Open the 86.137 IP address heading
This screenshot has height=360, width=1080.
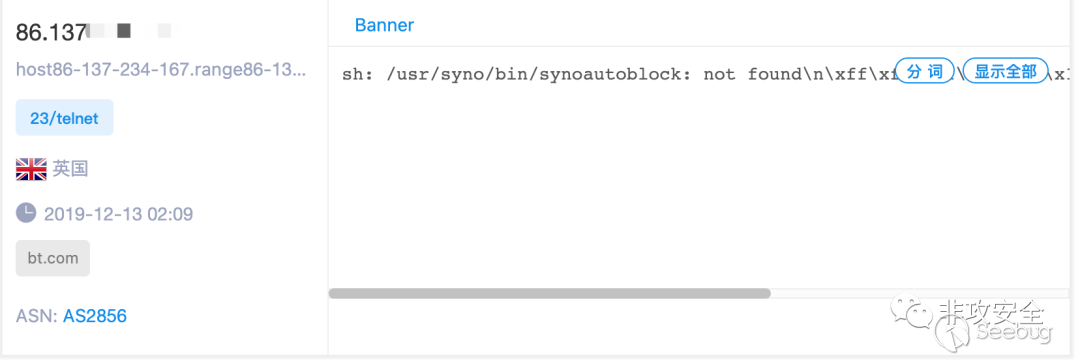click(x=51, y=32)
